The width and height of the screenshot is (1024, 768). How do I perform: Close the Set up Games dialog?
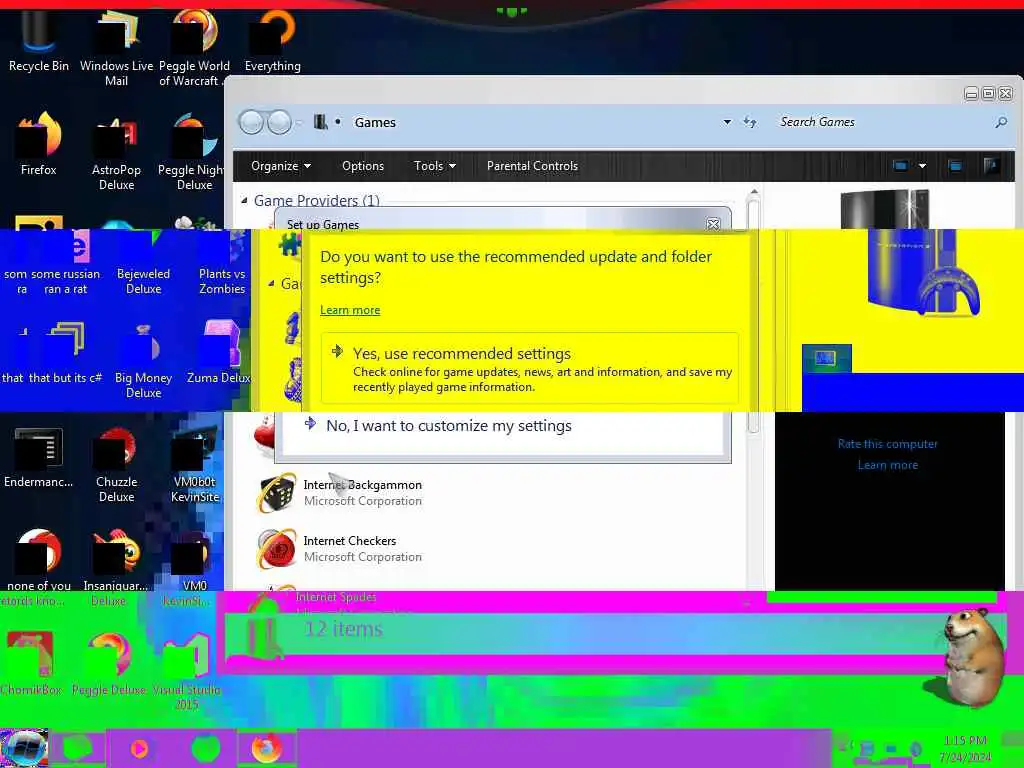point(713,225)
